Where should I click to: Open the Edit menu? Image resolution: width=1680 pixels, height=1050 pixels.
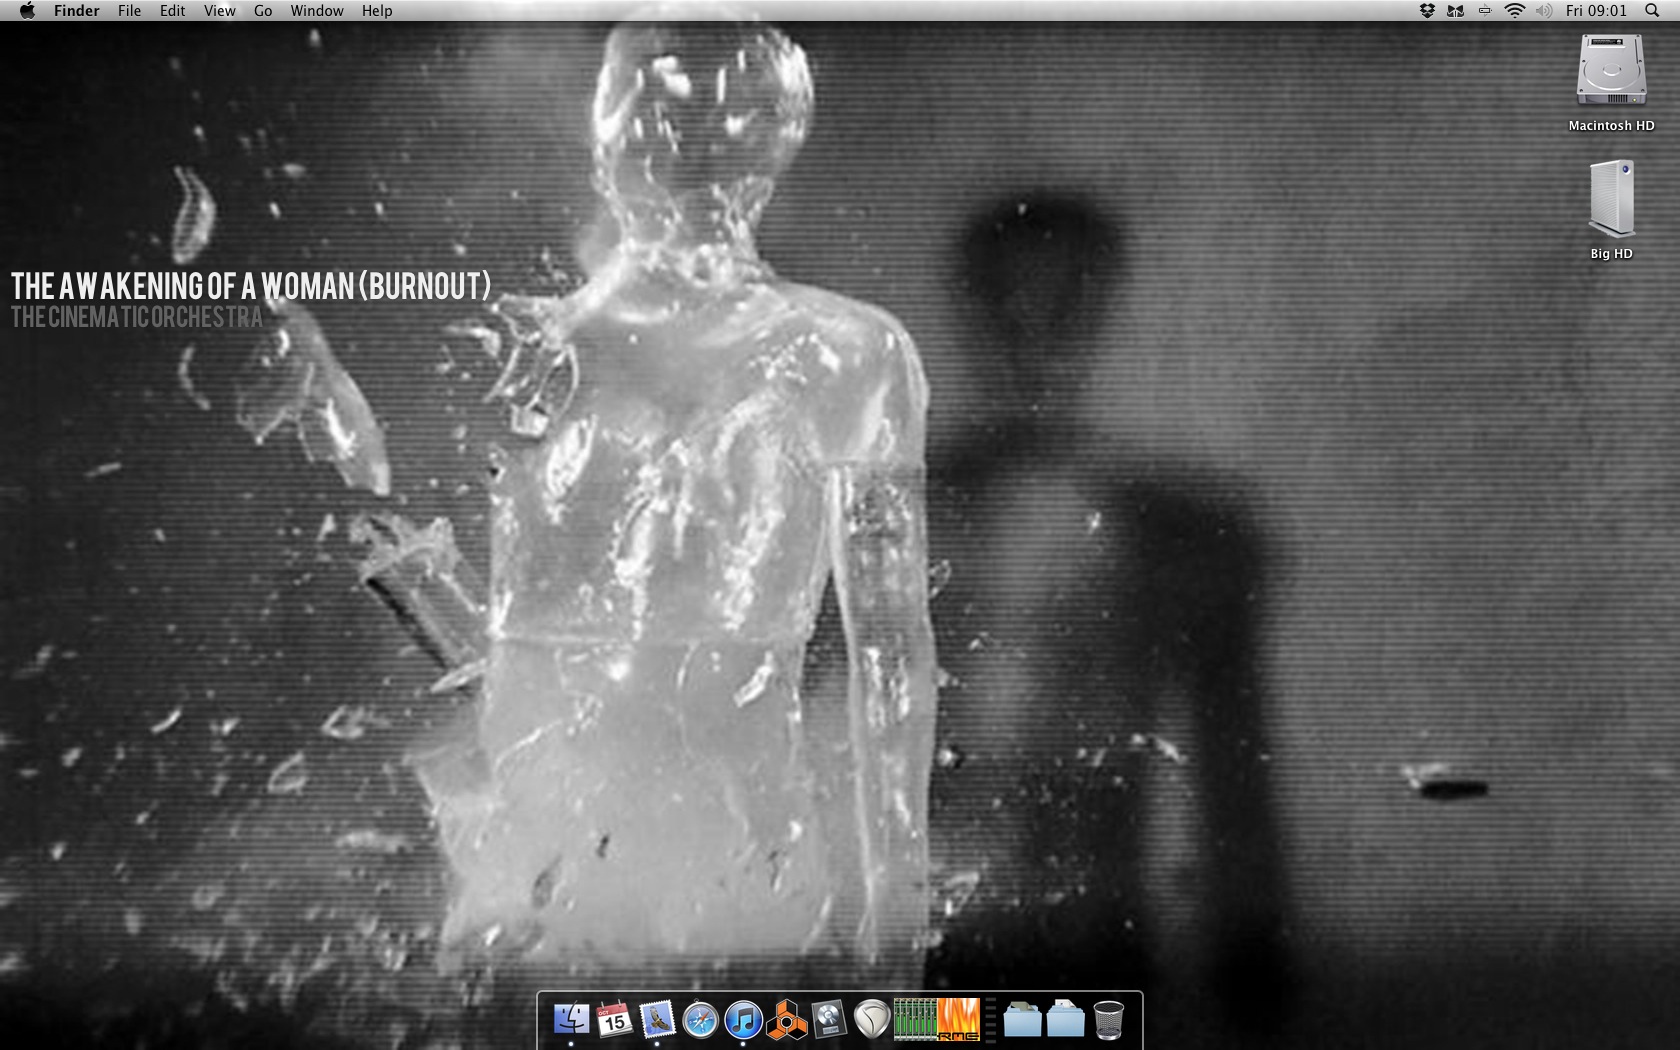point(173,11)
